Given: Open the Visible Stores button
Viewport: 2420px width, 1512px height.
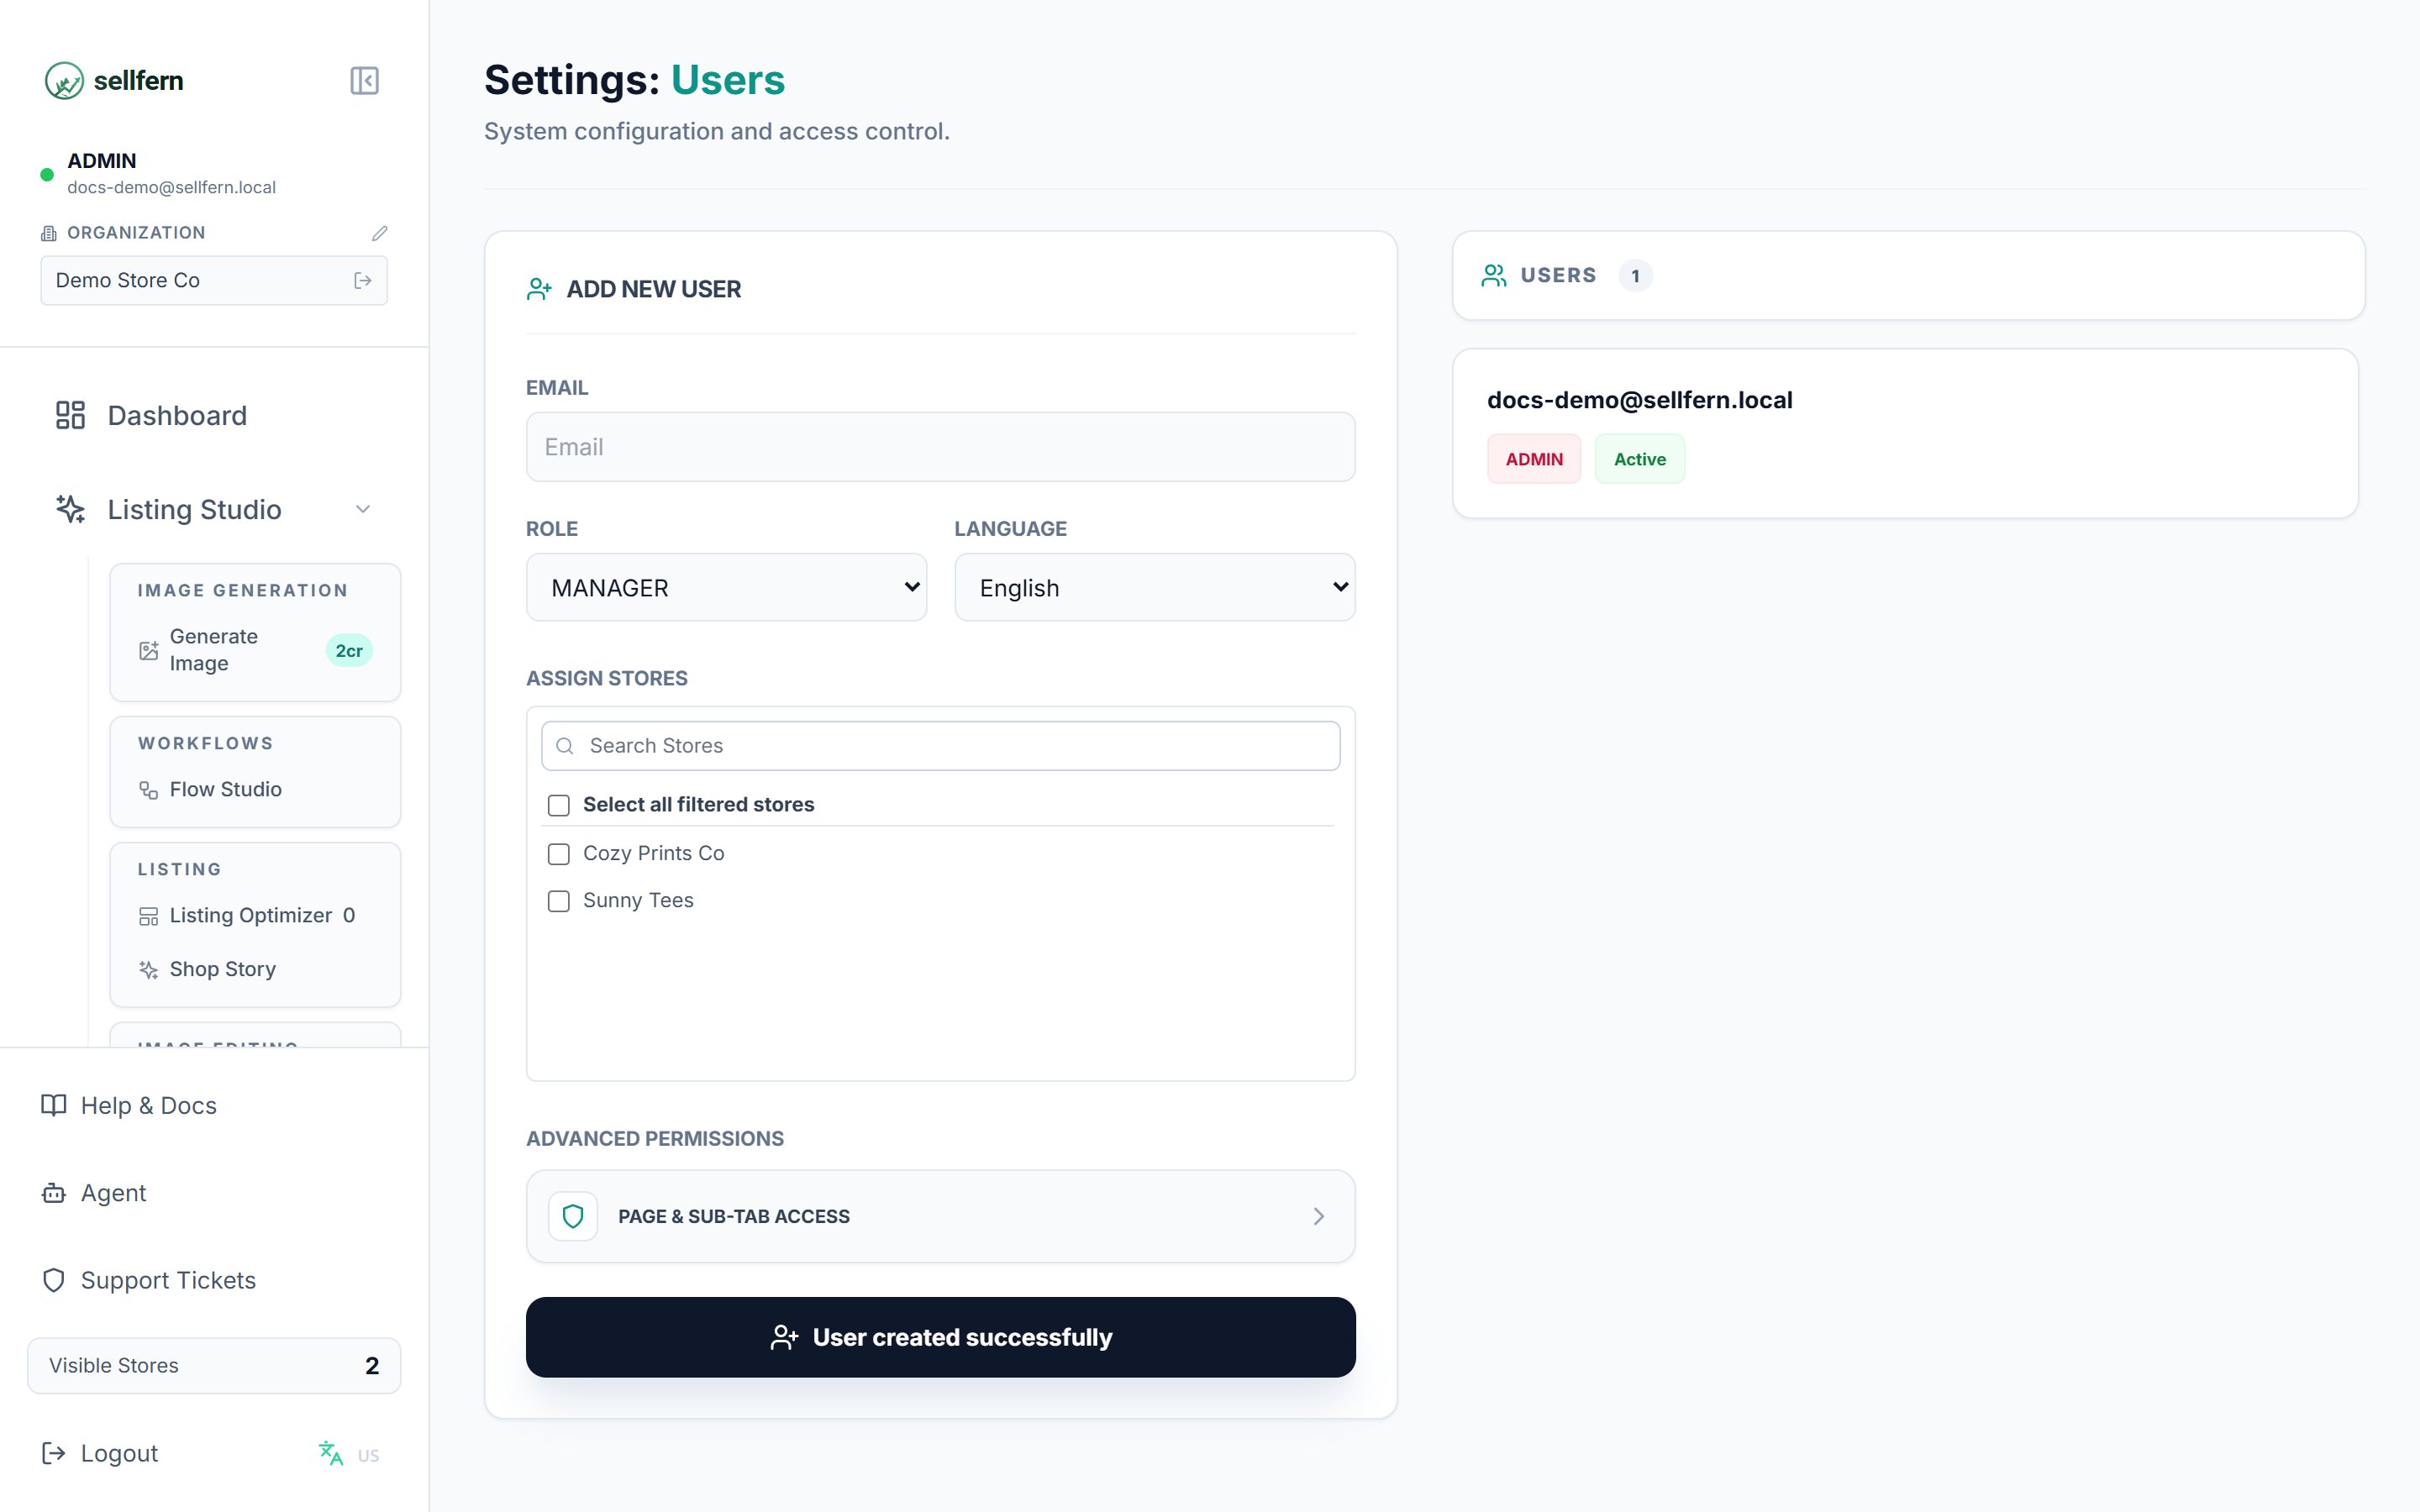Looking at the screenshot, I should pyautogui.click(x=214, y=1365).
